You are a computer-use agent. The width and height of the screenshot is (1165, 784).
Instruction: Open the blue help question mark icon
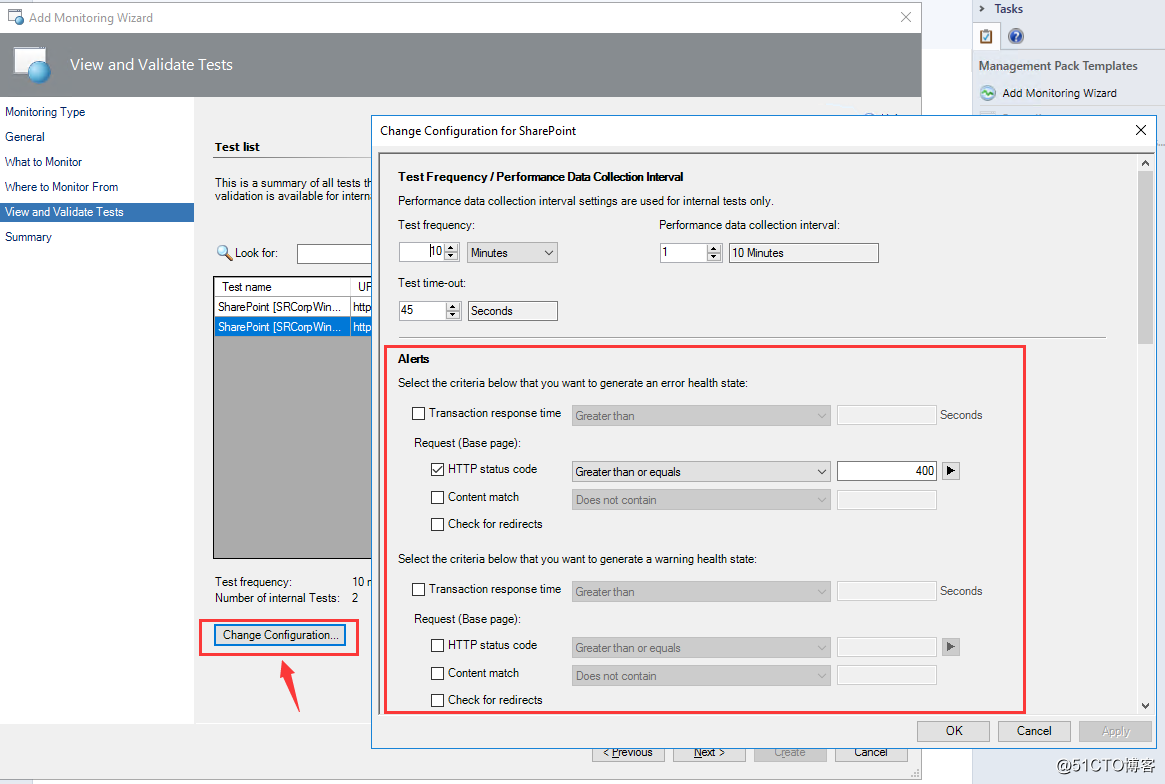(x=1016, y=36)
